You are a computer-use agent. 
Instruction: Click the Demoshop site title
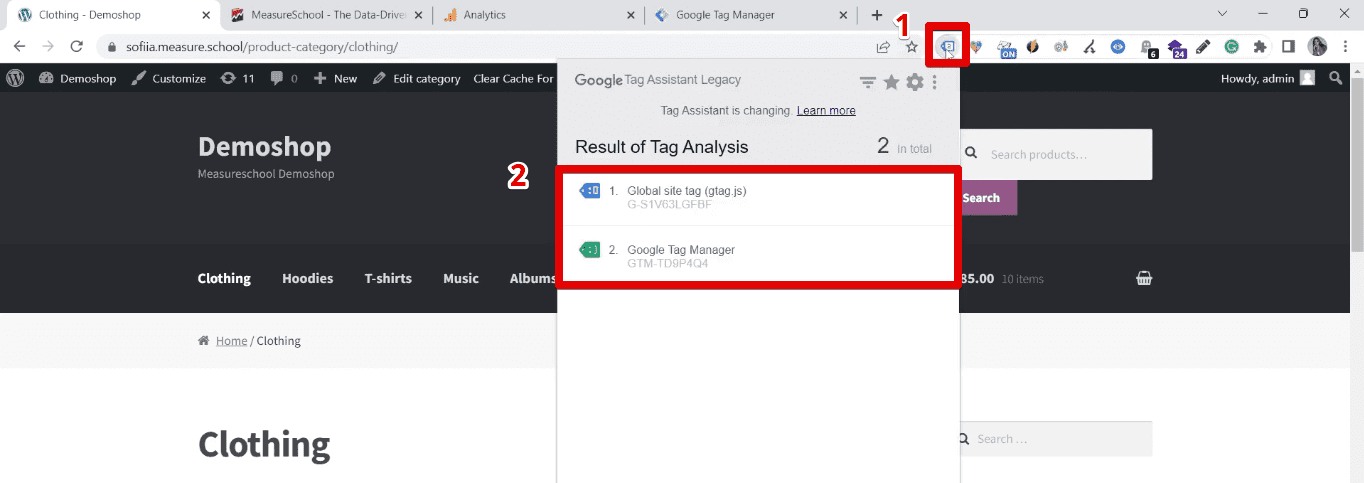coord(264,147)
